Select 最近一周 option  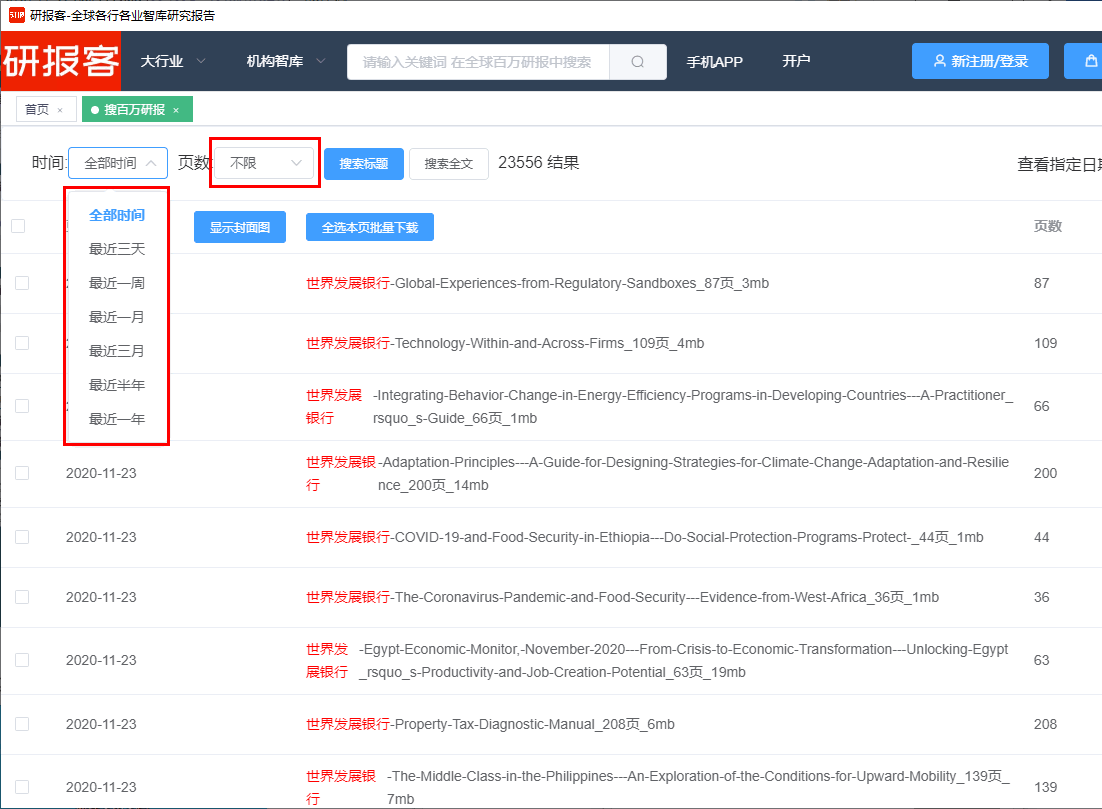click(117, 283)
